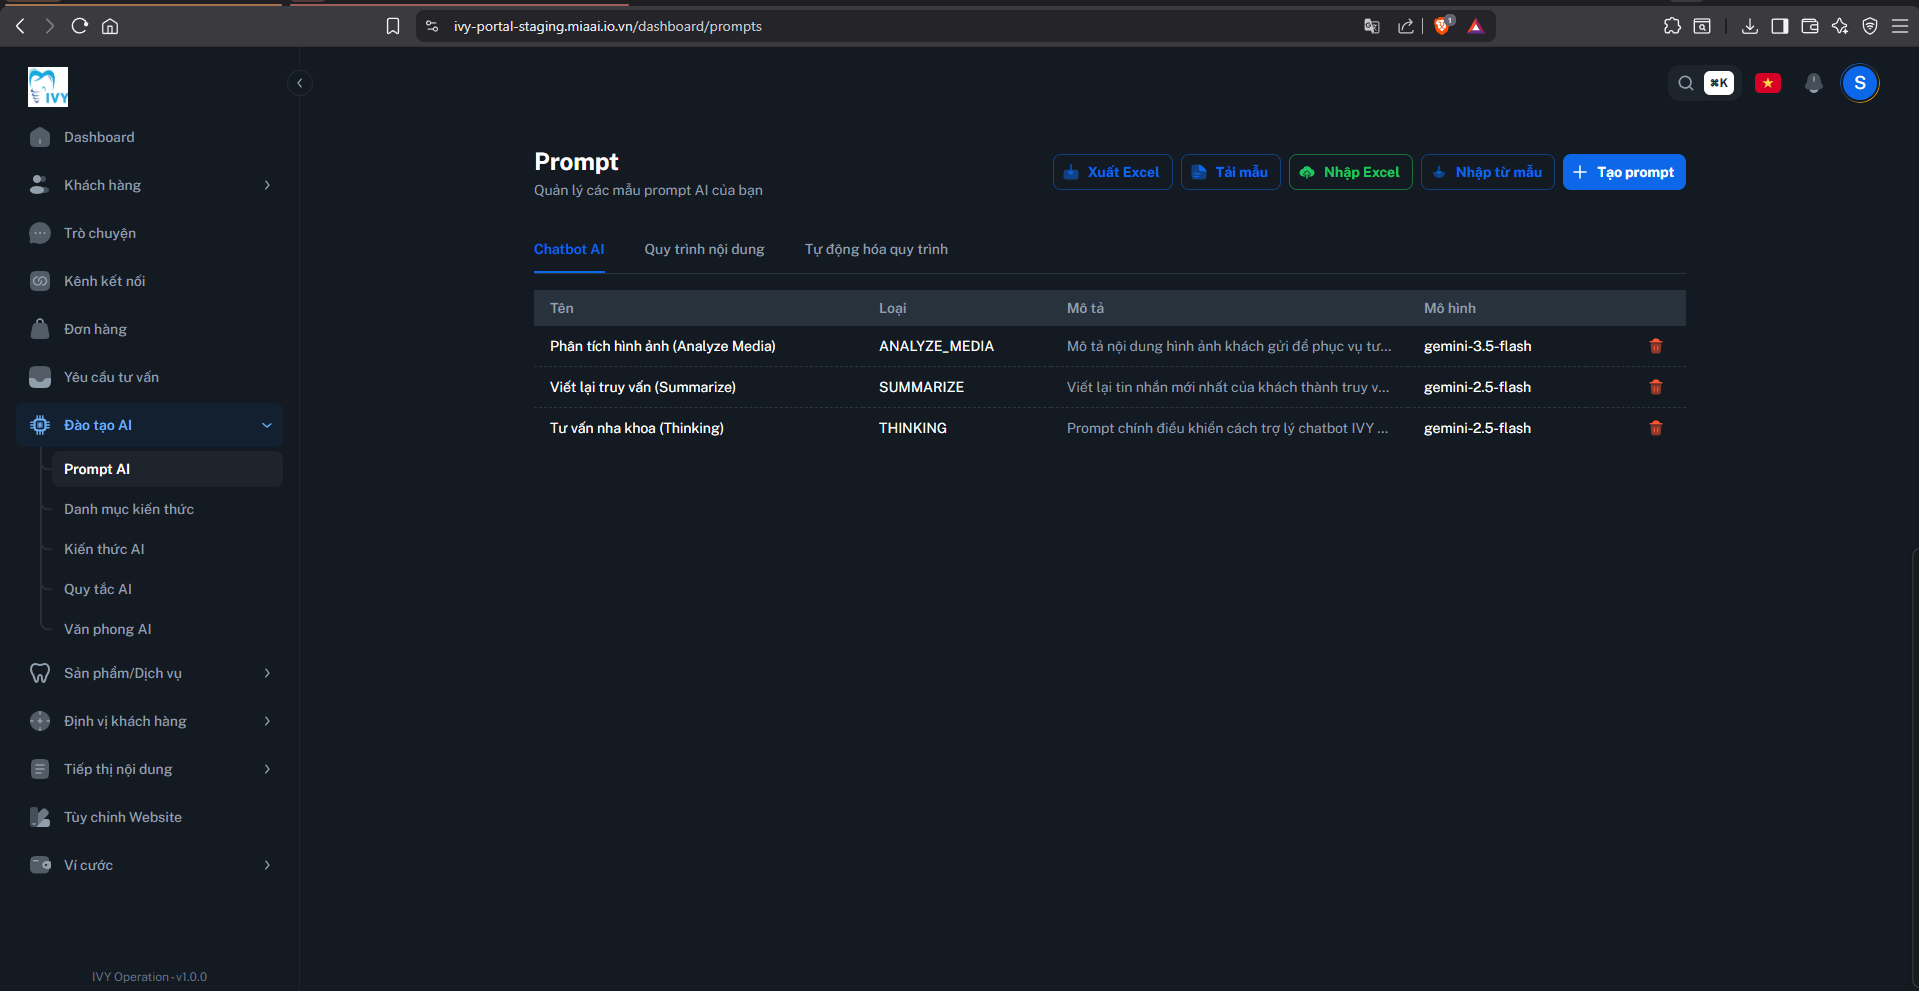Image resolution: width=1919 pixels, height=991 pixels.
Task: Delete the Summarize prompt row
Action: 1656,387
